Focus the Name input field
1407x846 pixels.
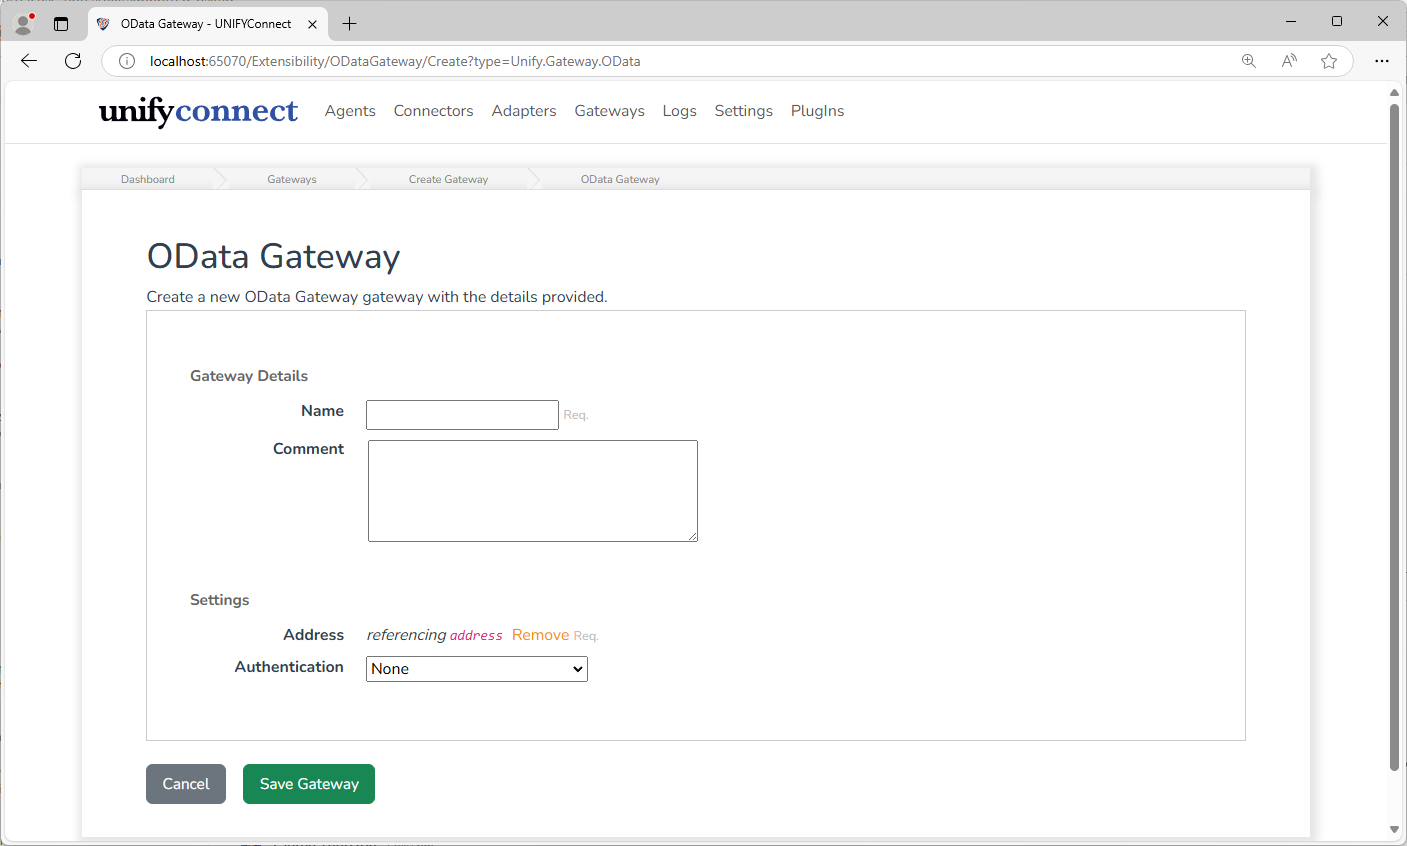(x=462, y=415)
